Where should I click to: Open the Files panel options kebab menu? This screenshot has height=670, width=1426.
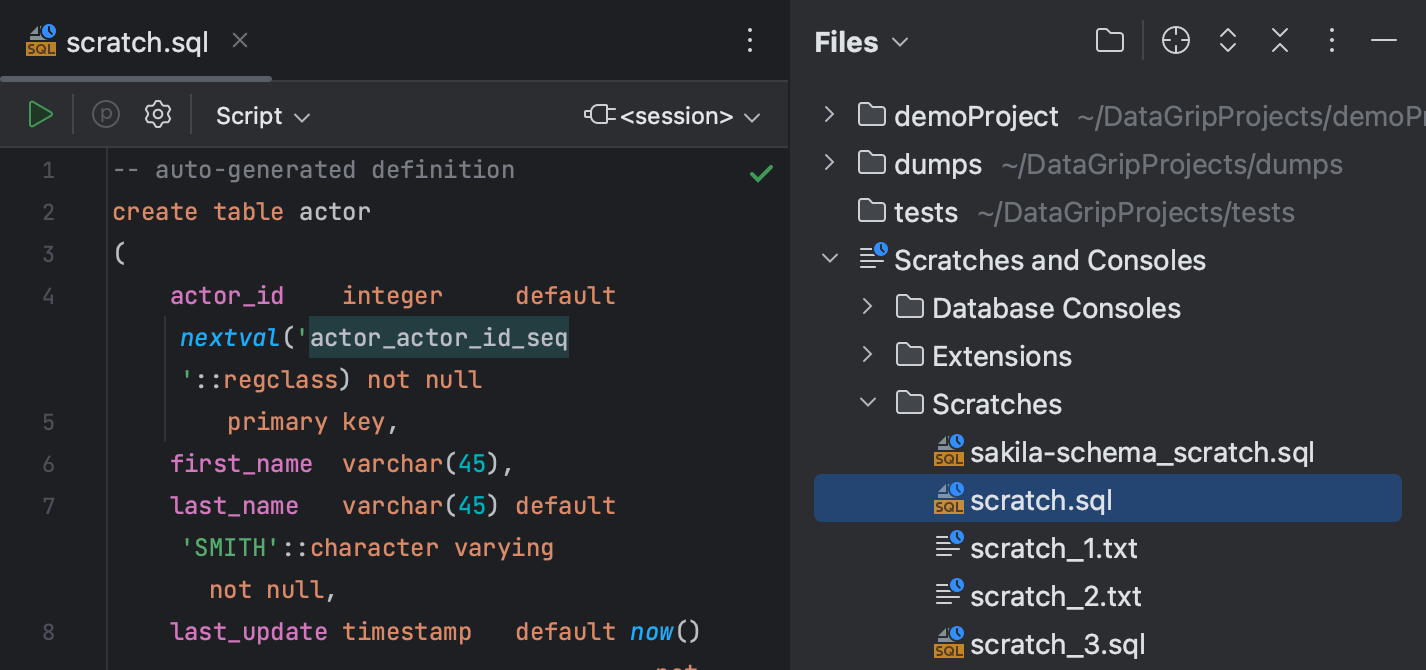pos(1331,41)
